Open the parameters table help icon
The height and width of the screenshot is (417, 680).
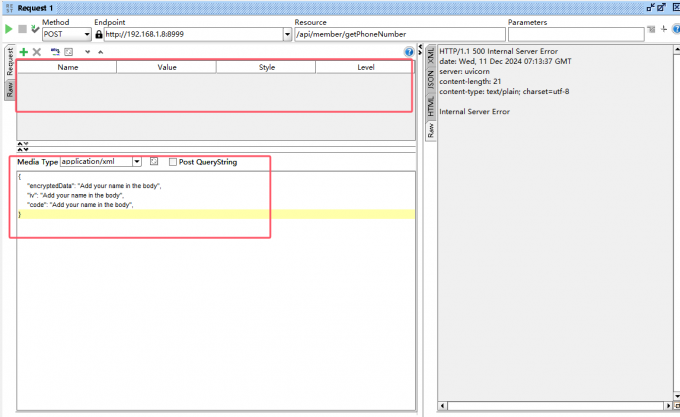tap(409, 52)
